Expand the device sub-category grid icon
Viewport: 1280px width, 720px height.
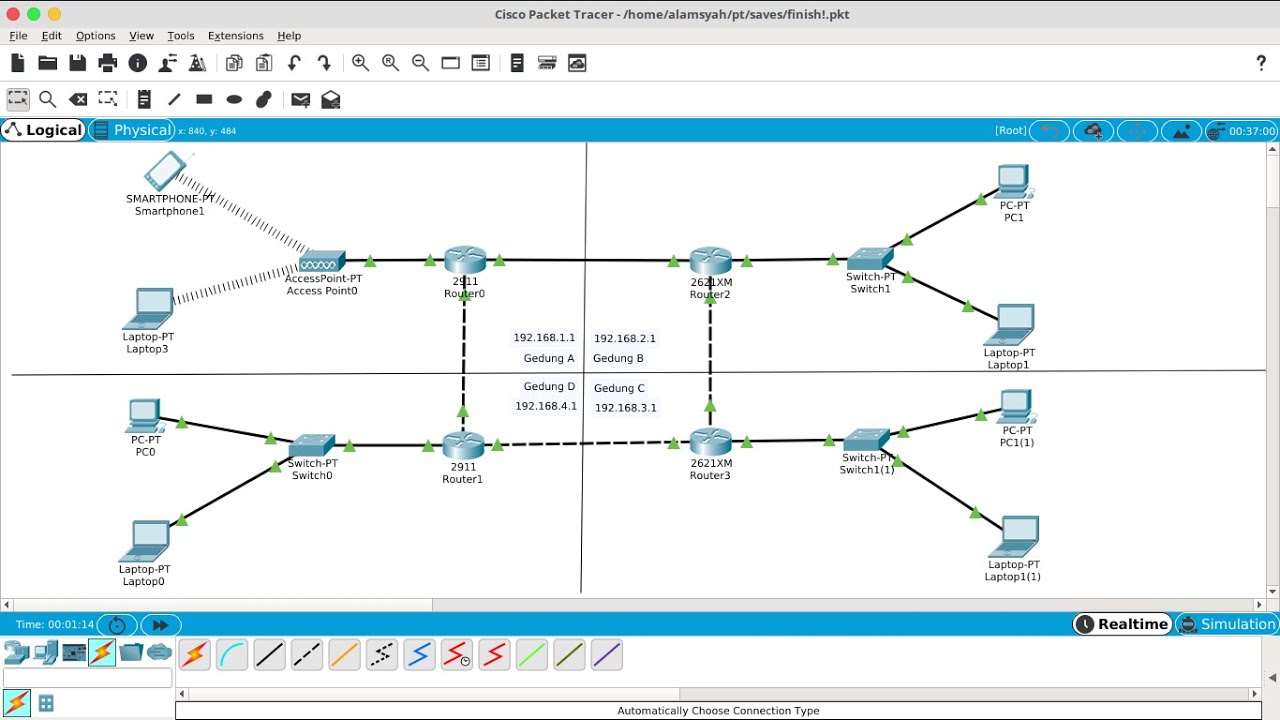click(x=46, y=704)
